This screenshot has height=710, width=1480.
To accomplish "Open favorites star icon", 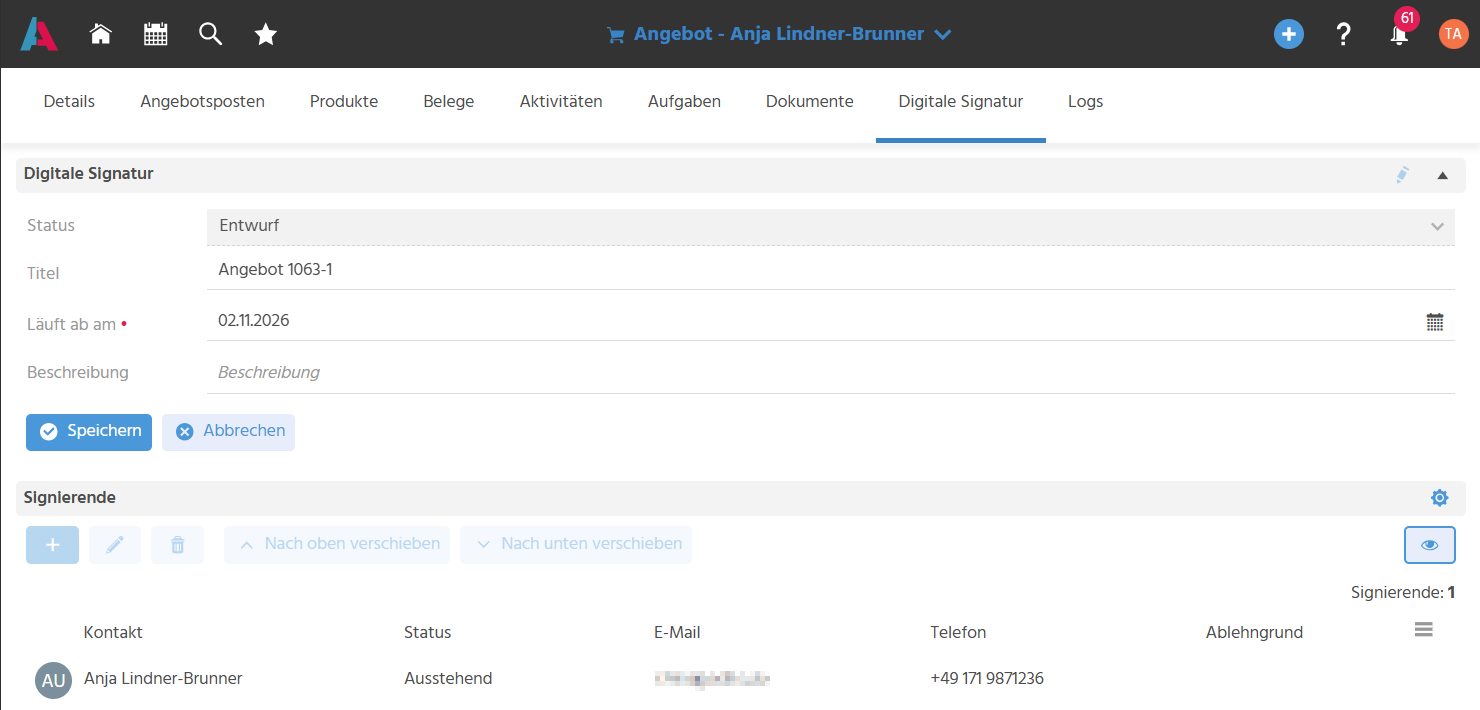I will click(x=265, y=34).
